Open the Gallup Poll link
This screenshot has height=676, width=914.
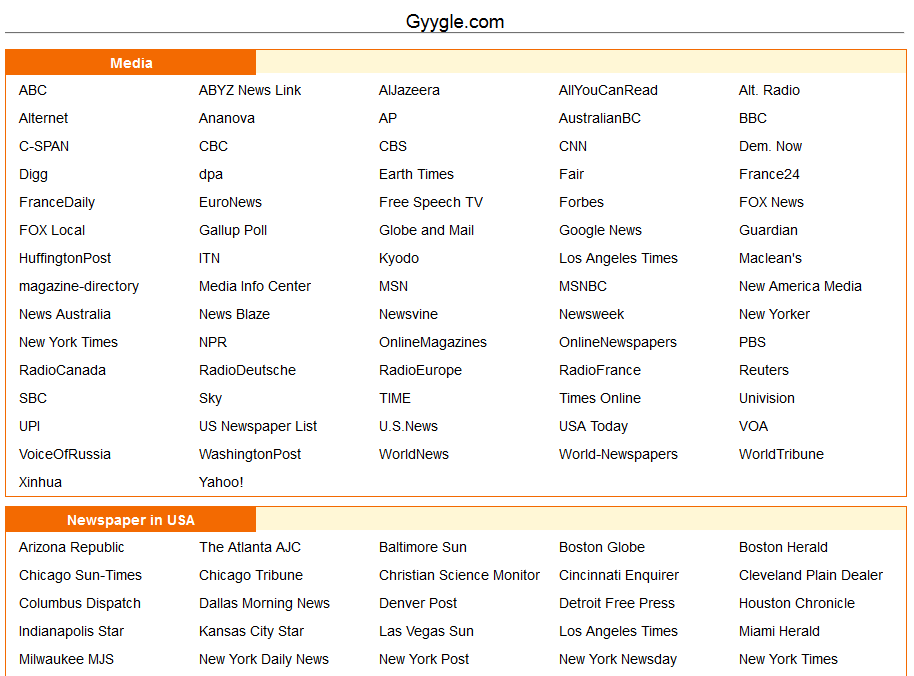(x=233, y=230)
